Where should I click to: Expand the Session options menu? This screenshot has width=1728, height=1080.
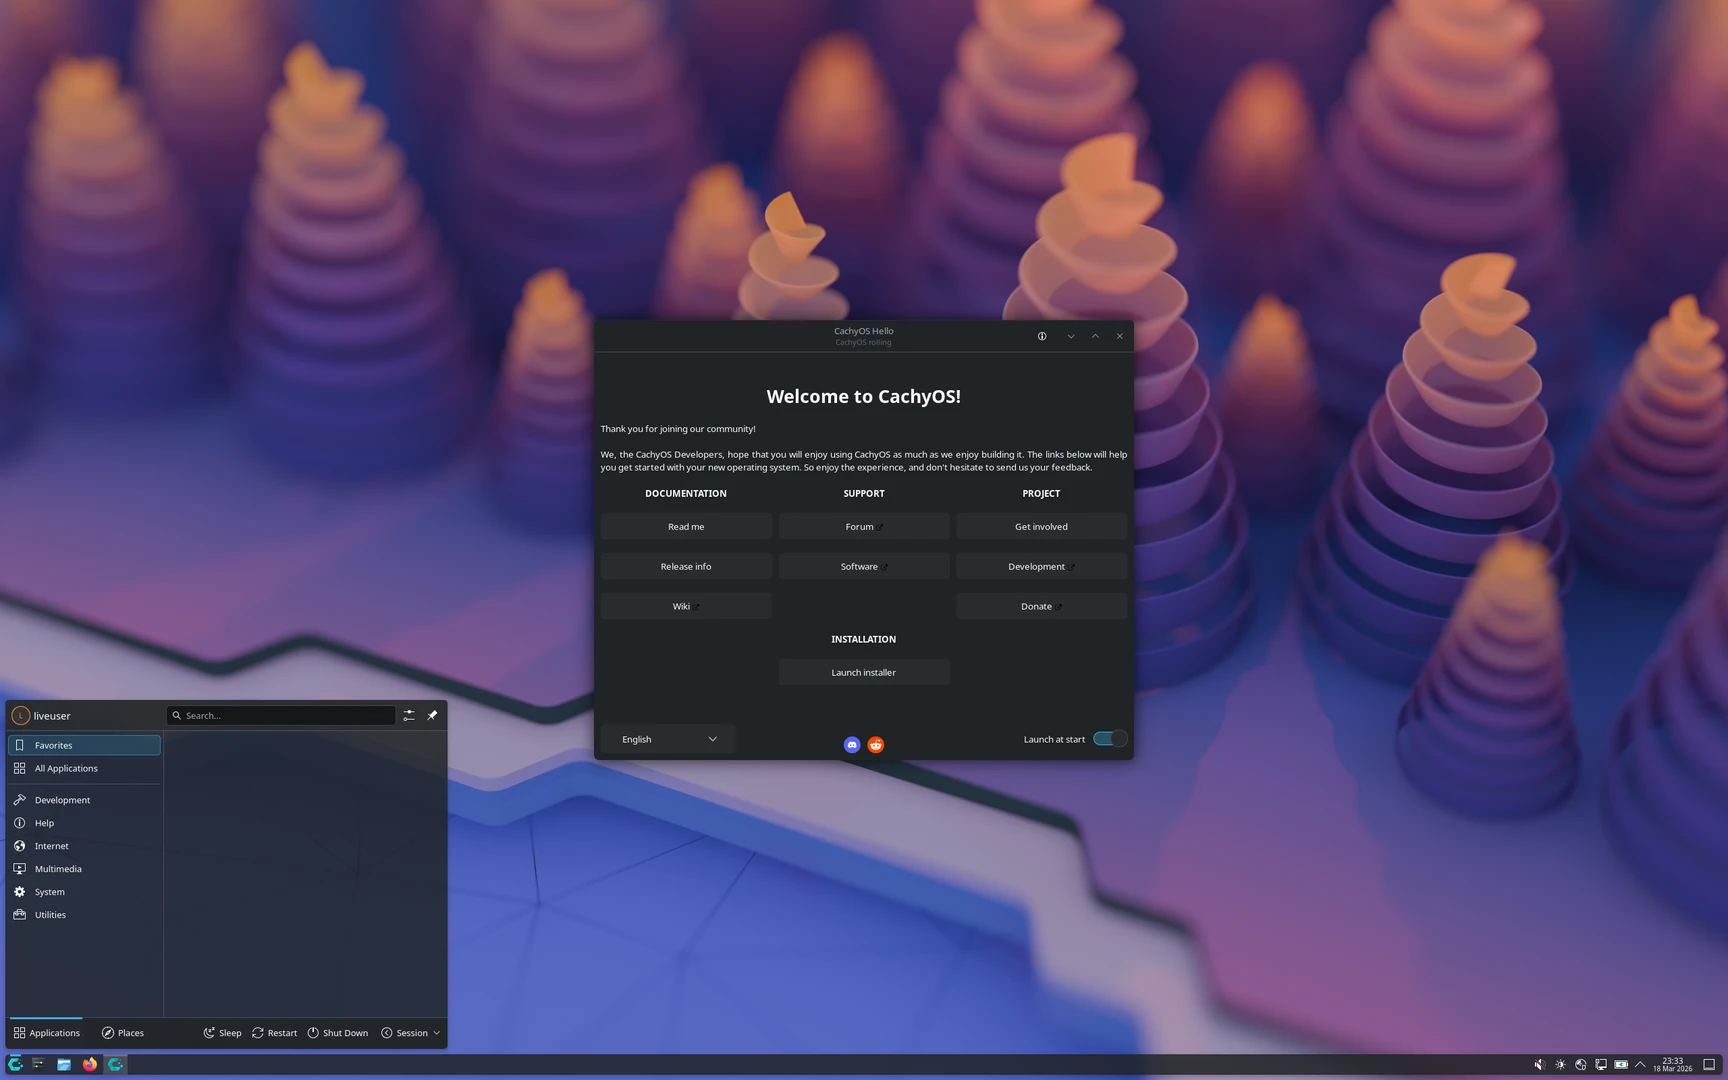click(411, 1033)
